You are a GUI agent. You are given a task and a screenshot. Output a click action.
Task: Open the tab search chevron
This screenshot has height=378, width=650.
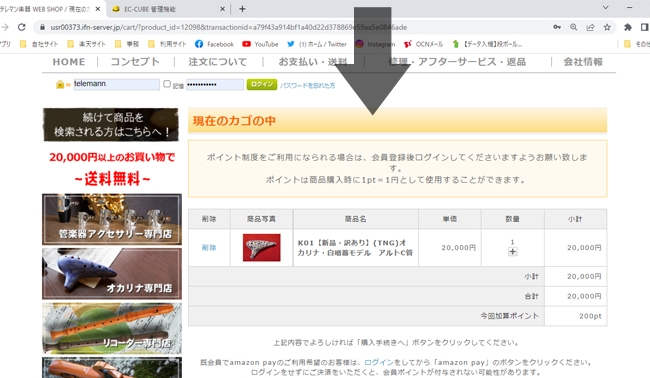(606, 8)
